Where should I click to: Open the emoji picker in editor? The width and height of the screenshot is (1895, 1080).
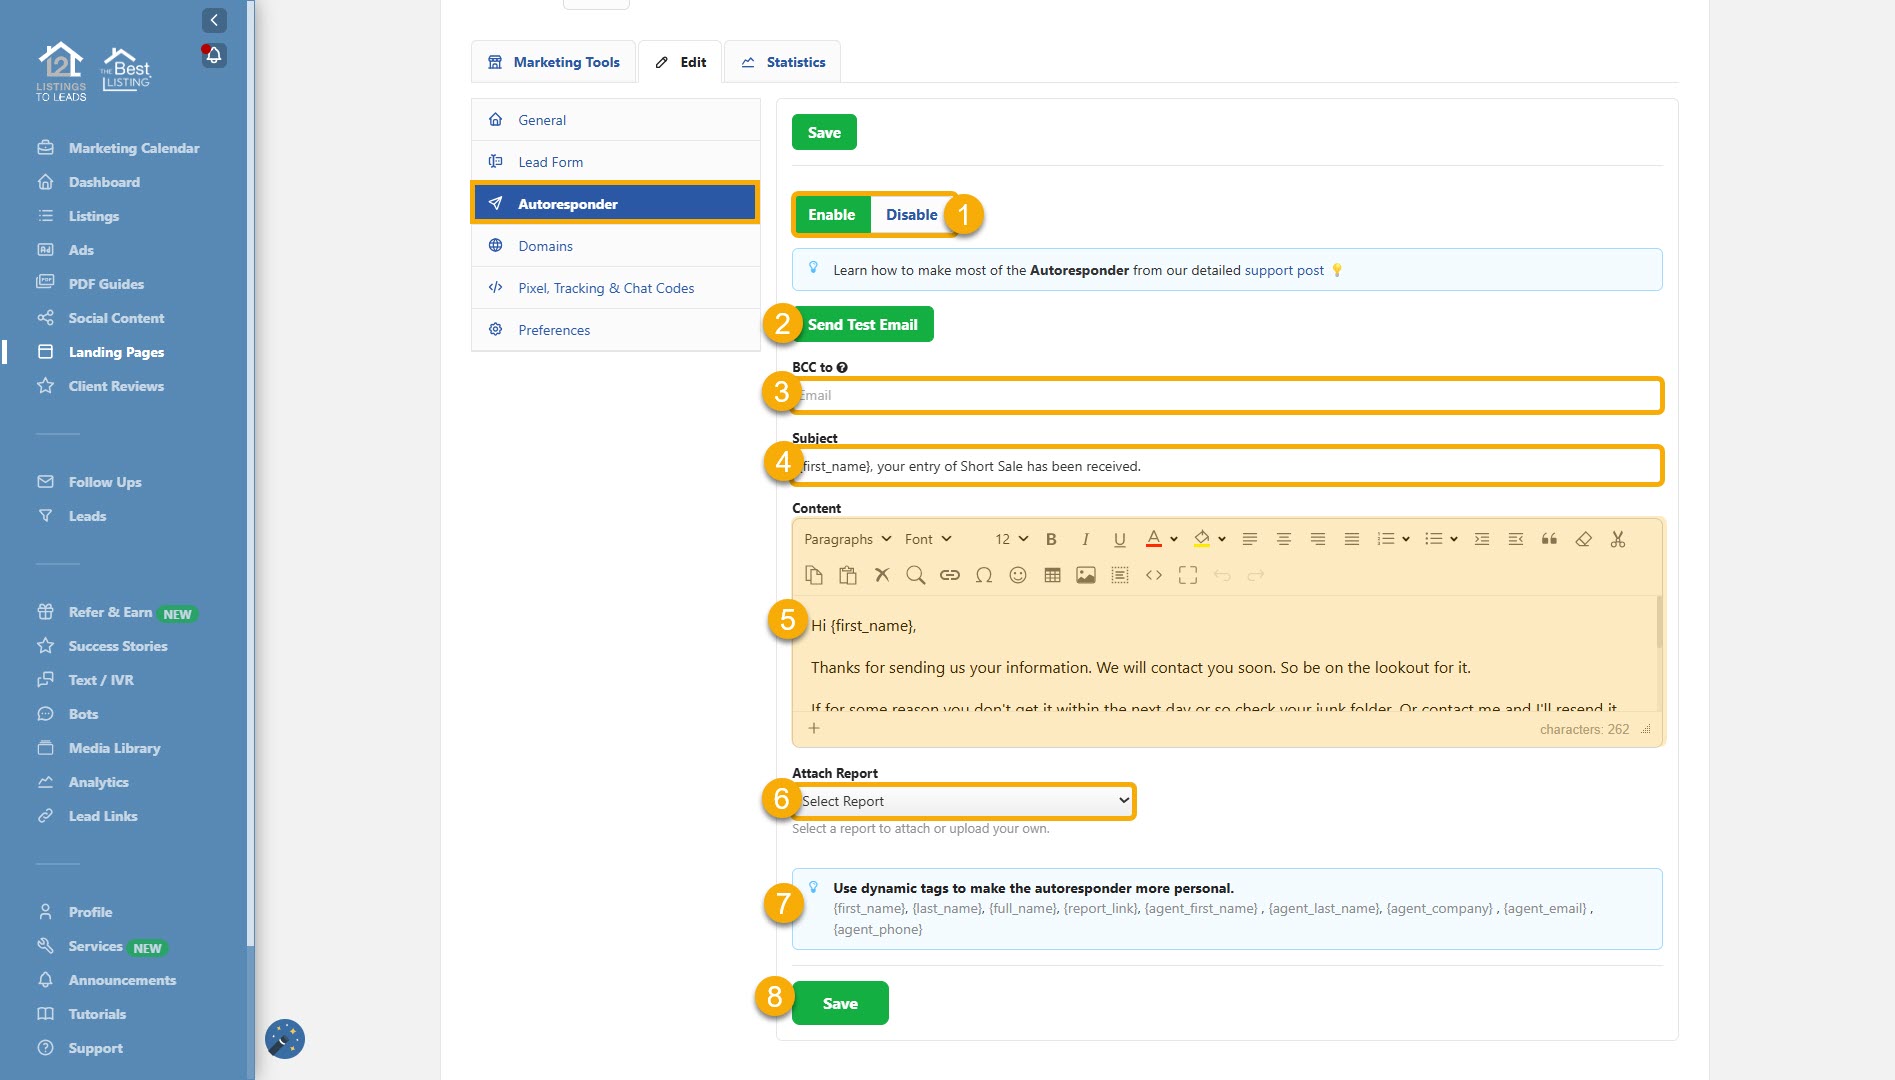1017,575
